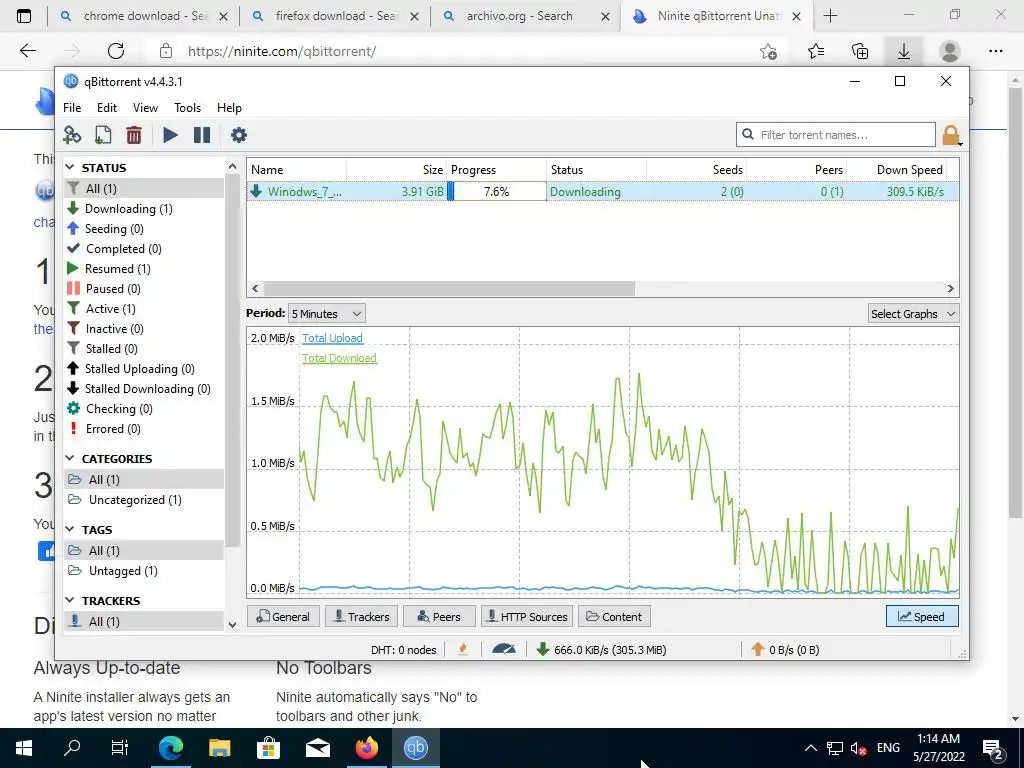Viewport: 1024px width, 768px height.
Task: Click the Add Torrent Link toolbar icon
Action: pos(72,135)
